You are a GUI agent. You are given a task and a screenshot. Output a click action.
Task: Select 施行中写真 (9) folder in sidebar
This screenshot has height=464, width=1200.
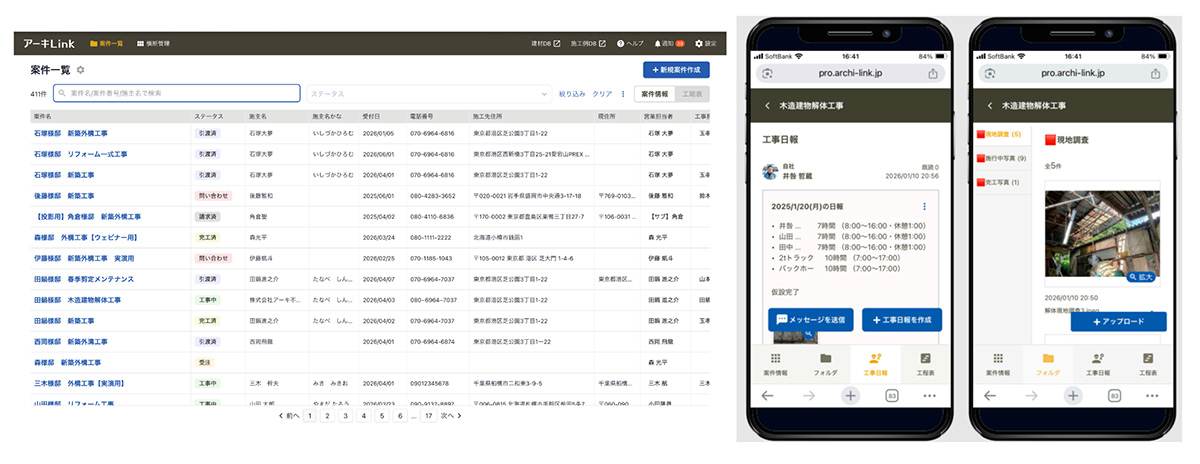pyautogui.click(x=1003, y=158)
